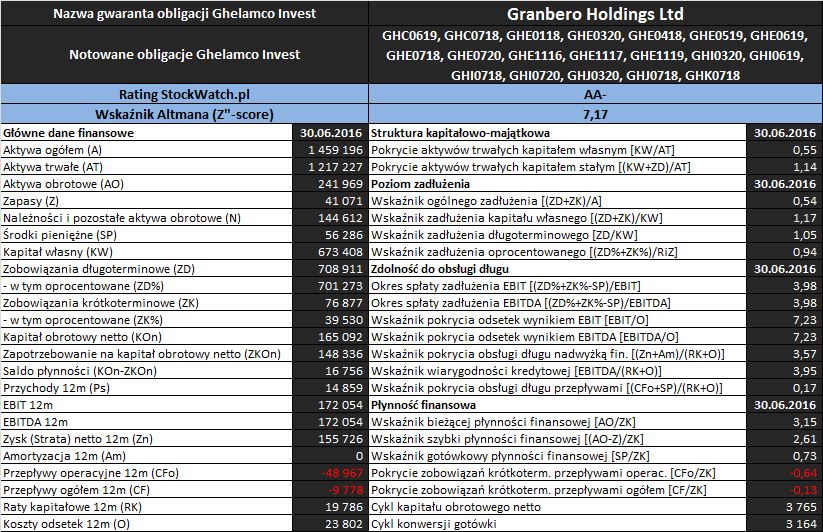Click the value '3 164'
823x532 pixels.
801,524
